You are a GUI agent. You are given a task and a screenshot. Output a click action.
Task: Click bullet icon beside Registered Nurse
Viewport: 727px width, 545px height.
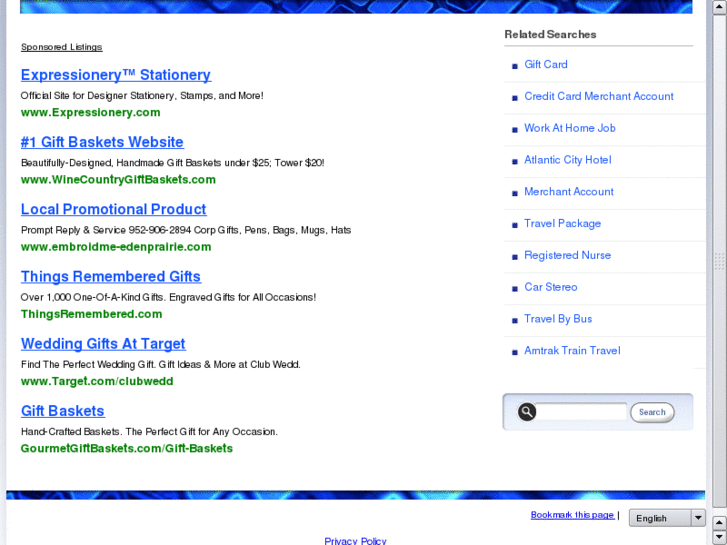tap(515, 257)
